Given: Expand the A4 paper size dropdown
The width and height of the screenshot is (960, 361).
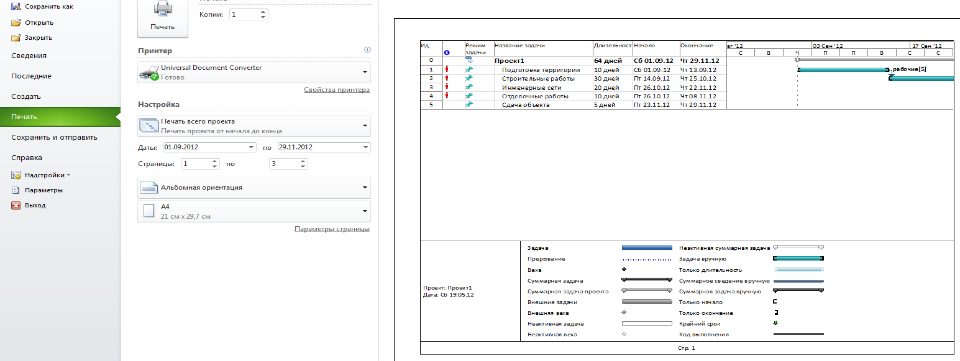Looking at the screenshot, I should tap(366, 212).
